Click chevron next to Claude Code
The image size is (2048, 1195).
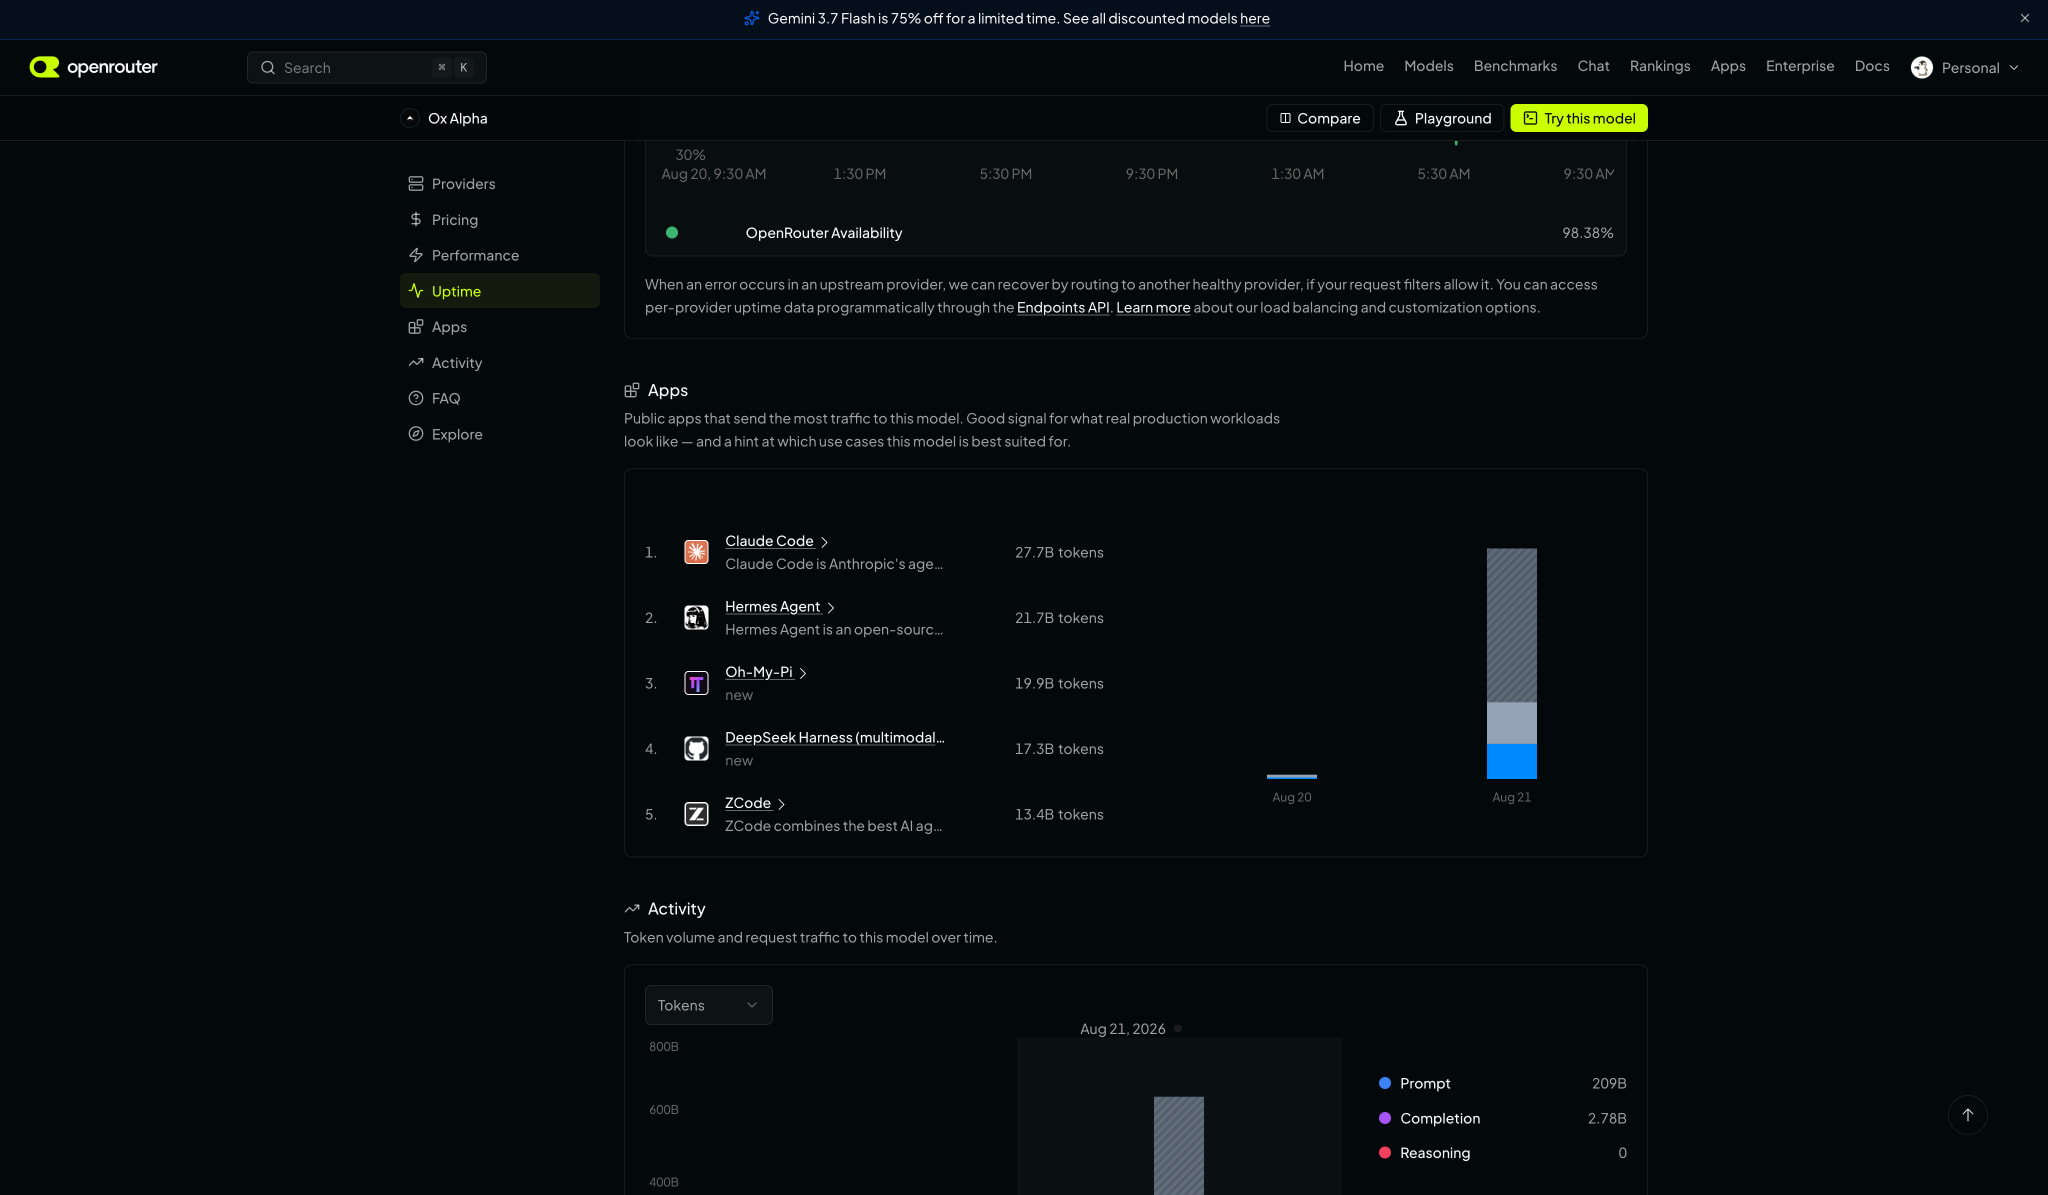click(x=824, y=542)
